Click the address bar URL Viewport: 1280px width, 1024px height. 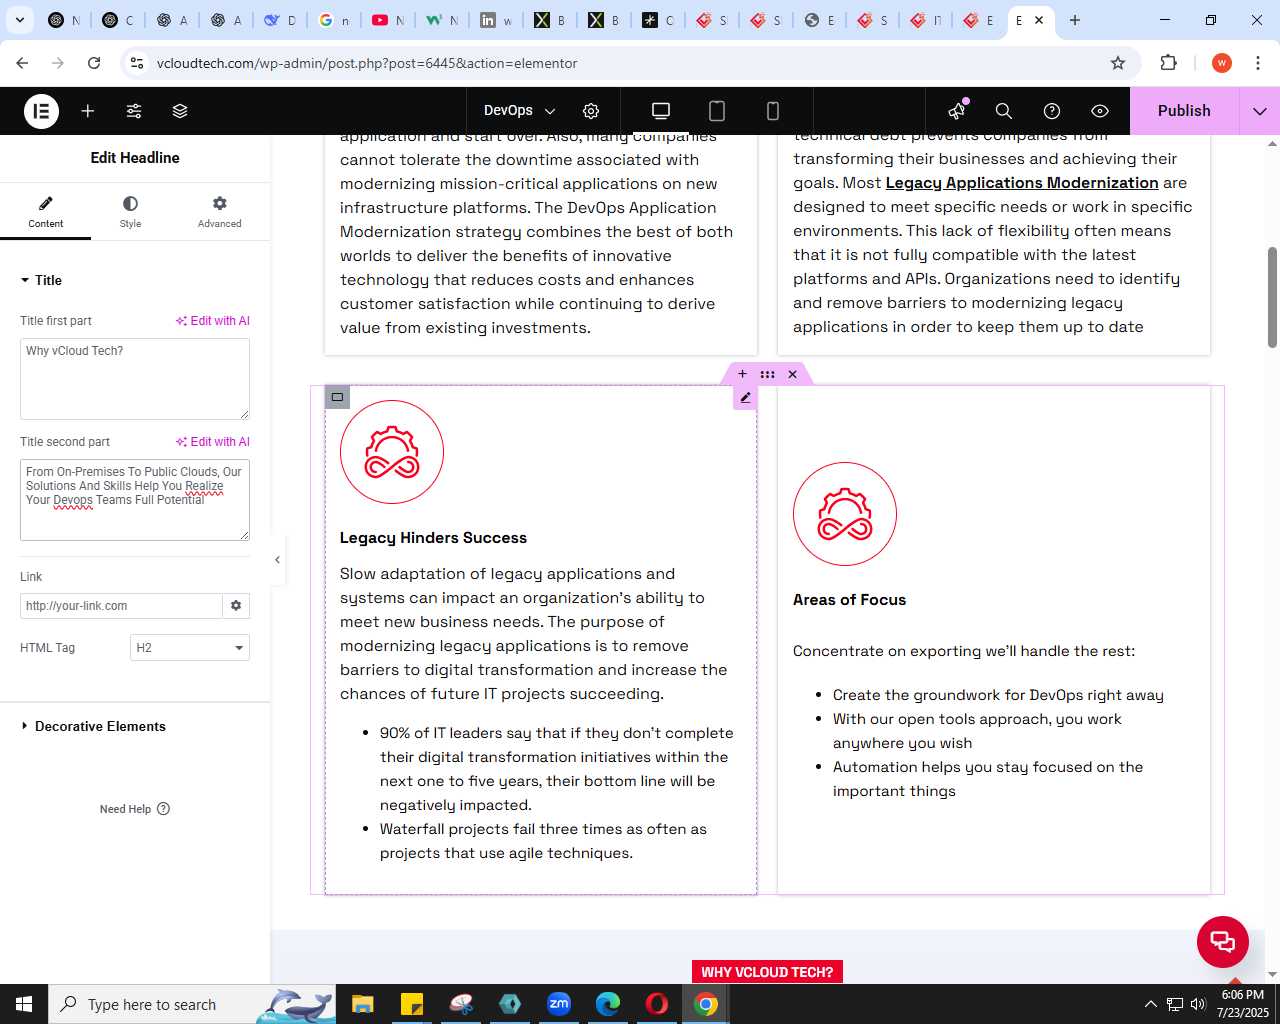coord(367,63)
